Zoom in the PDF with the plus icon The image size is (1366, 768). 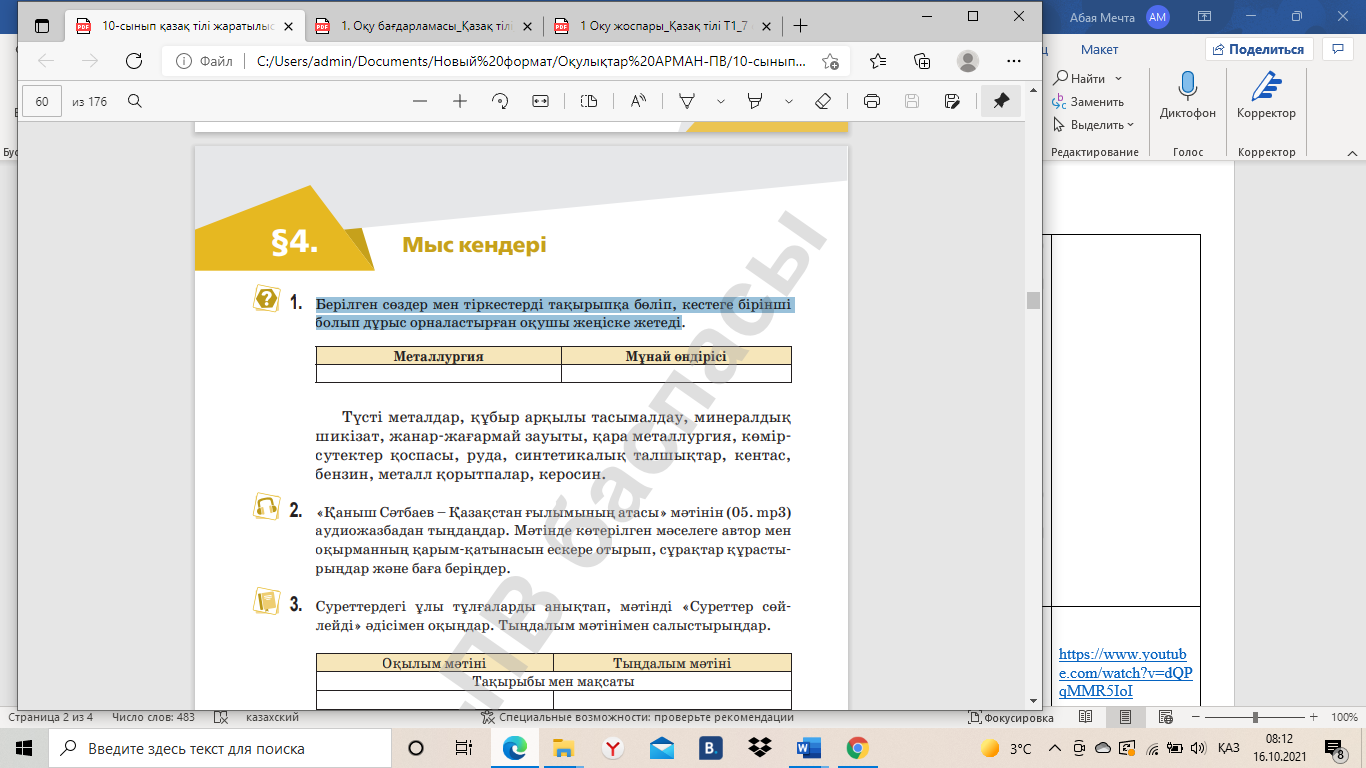(x=460, y=101)
